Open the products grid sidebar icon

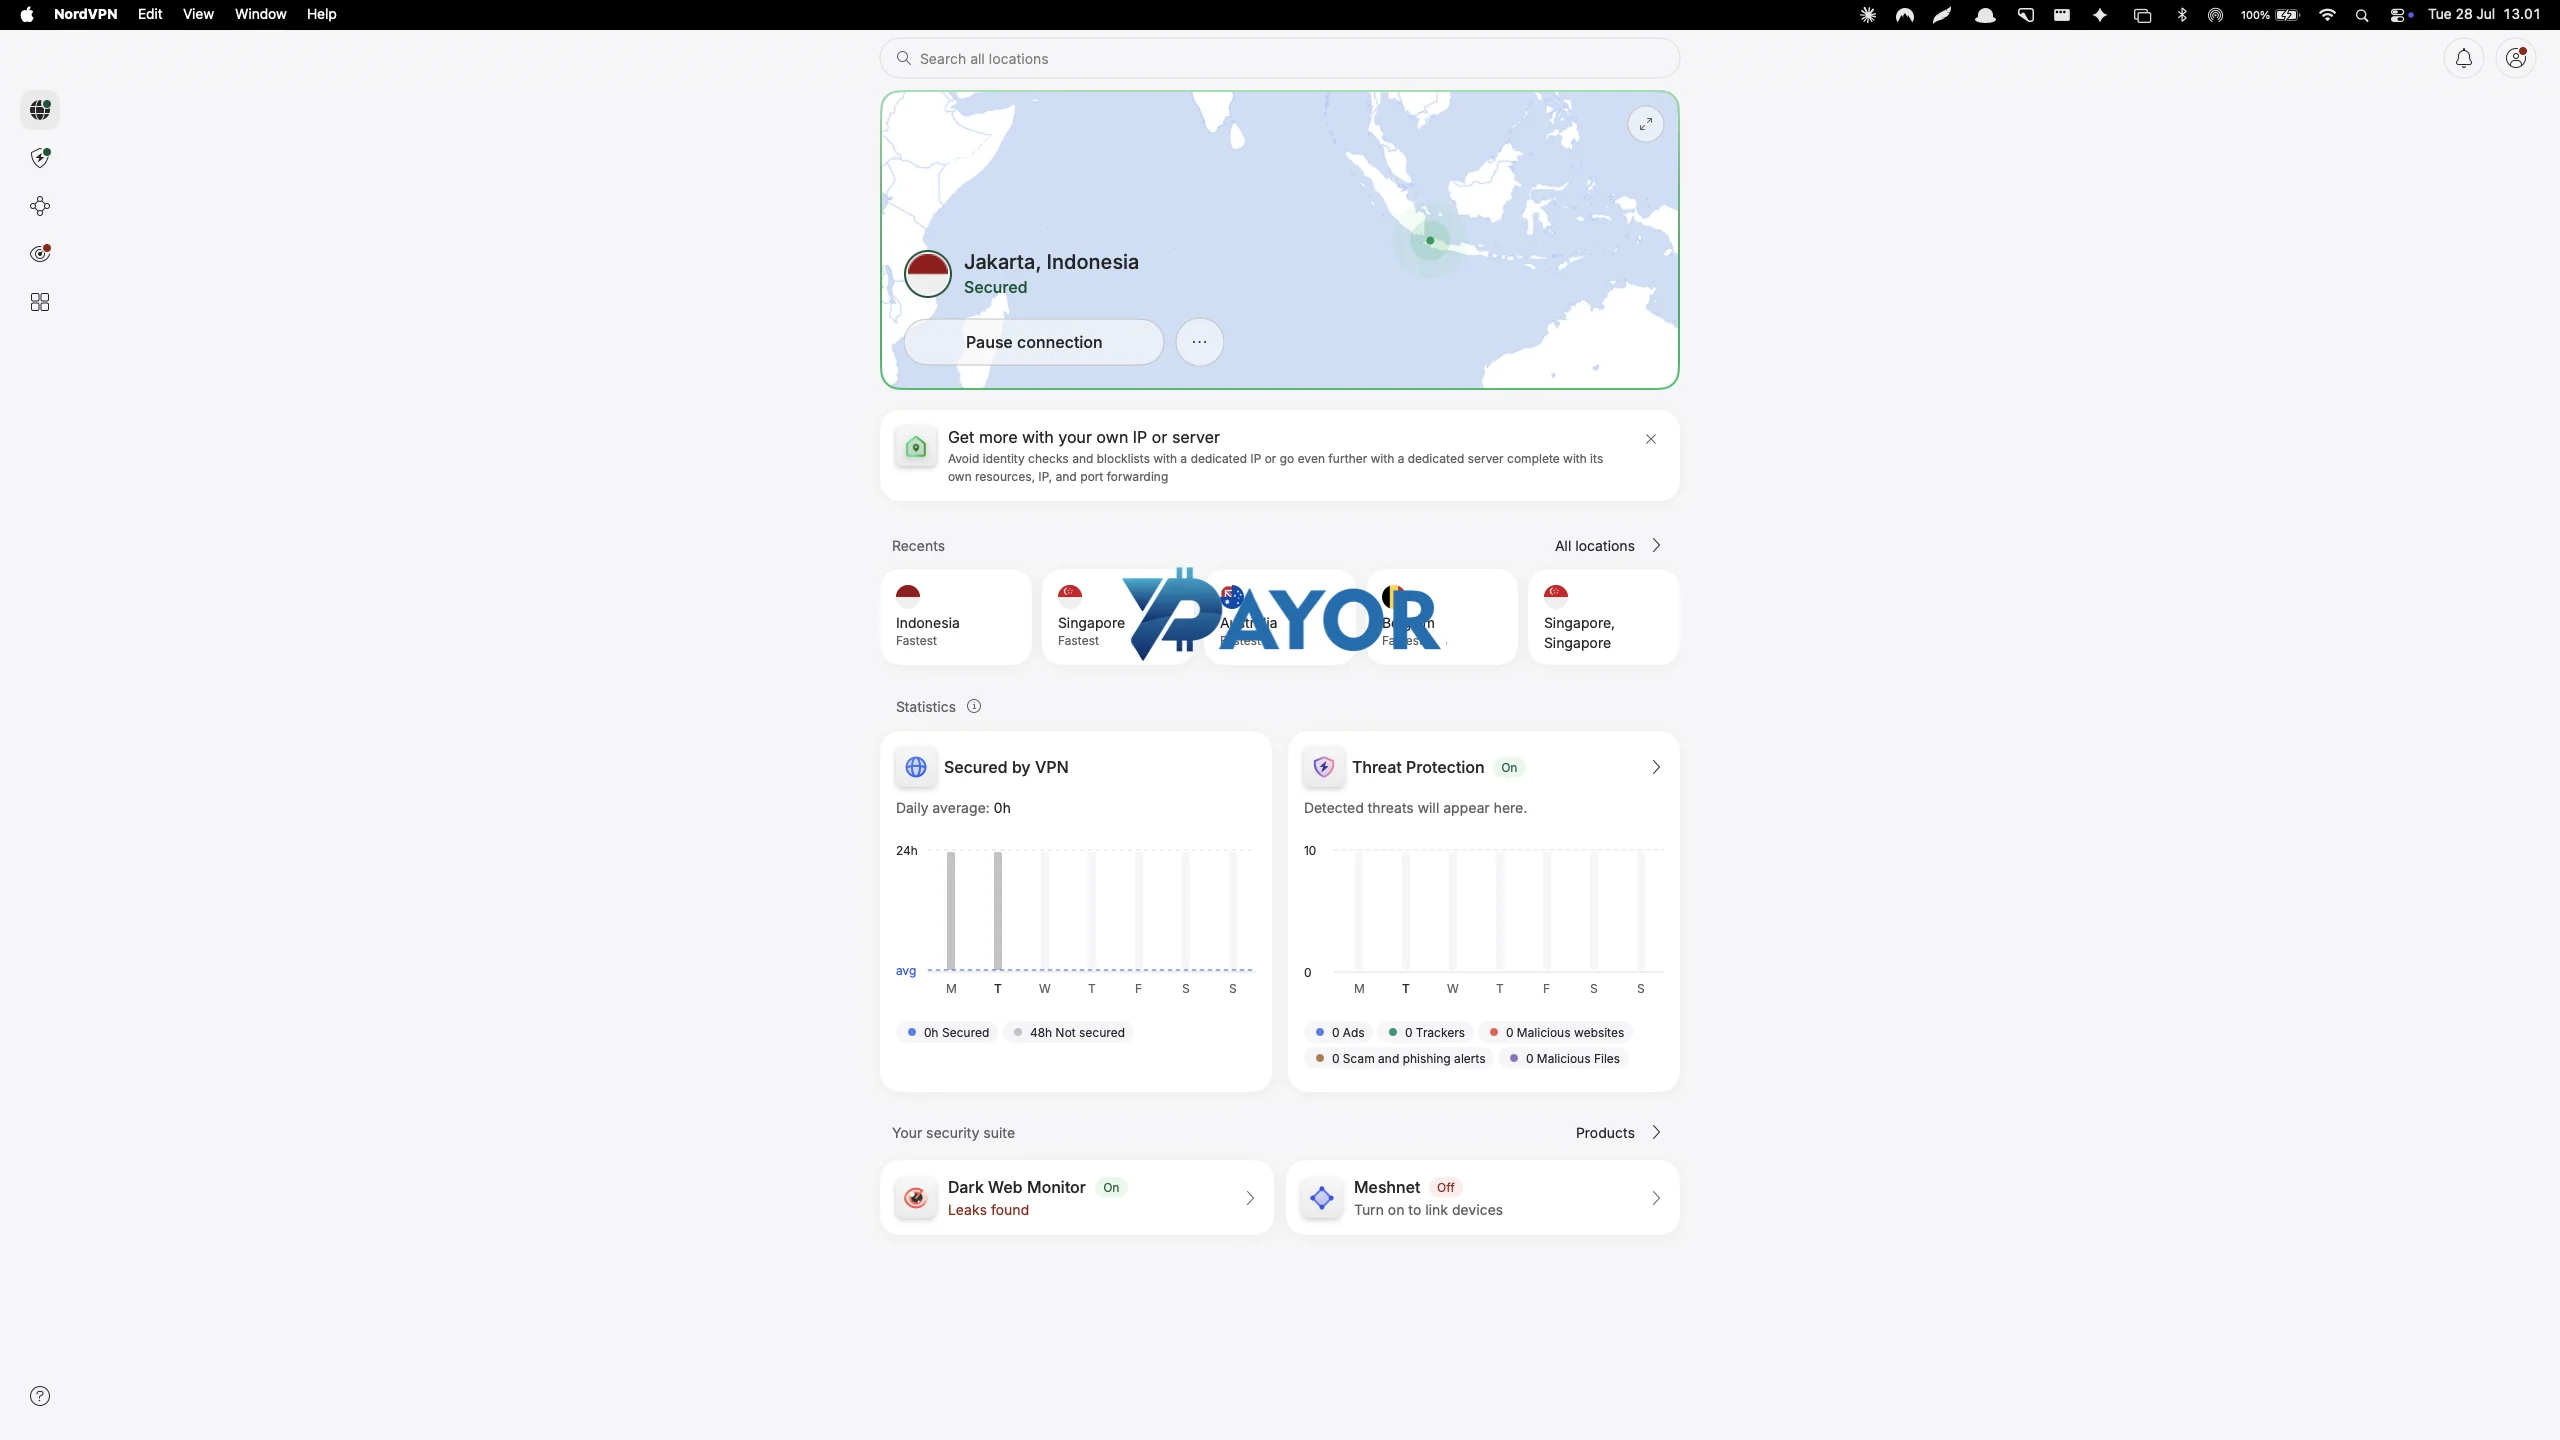pos(40,302)
